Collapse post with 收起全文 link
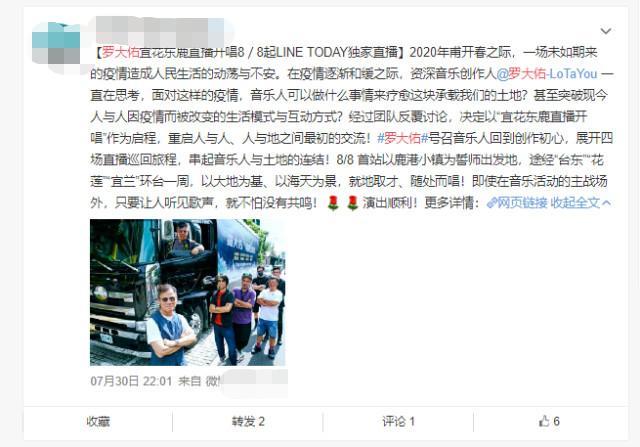The image size is (640, 447). (x=576, y=202)
